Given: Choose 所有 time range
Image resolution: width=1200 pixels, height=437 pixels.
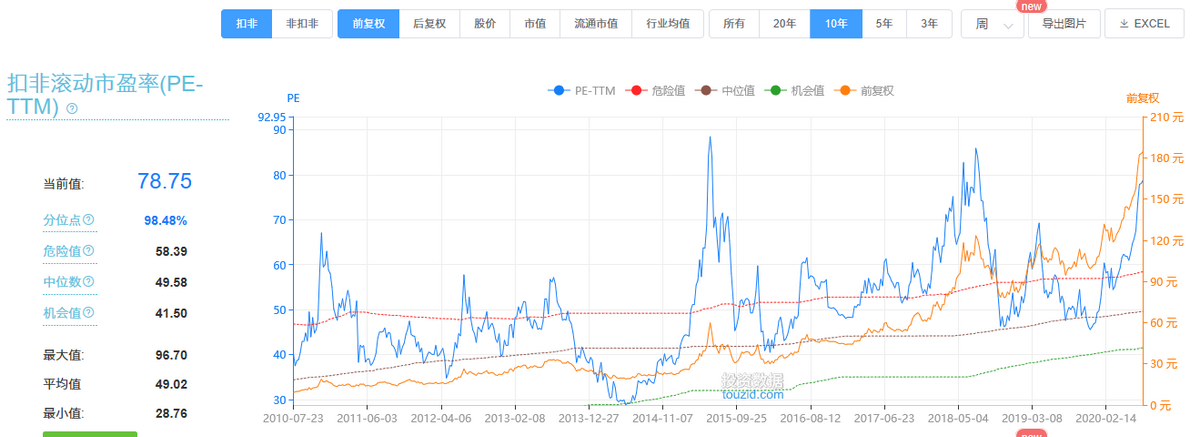Looking at the screenshot, I should pyautogui.click(x=734, y=23).
